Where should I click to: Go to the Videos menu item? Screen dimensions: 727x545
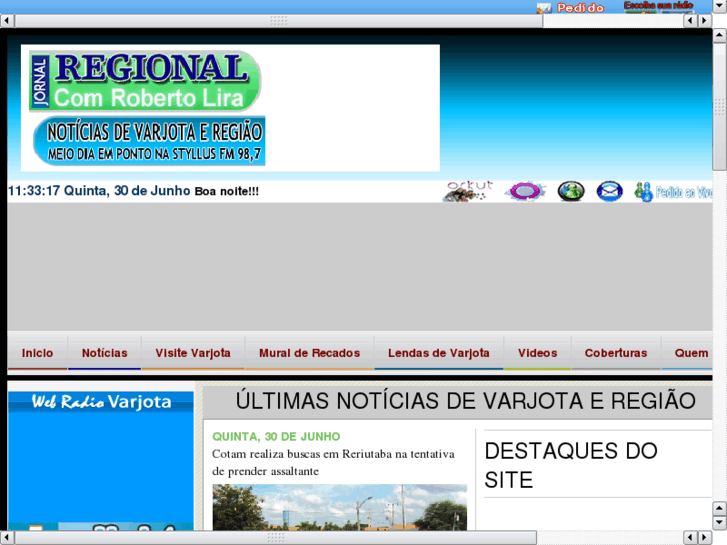tap(537, 353)
